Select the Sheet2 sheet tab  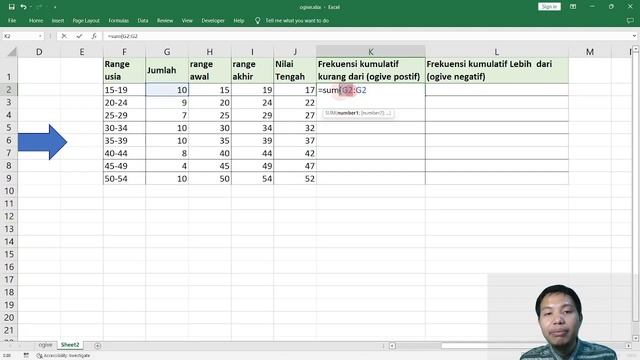(x=70, y=345)
